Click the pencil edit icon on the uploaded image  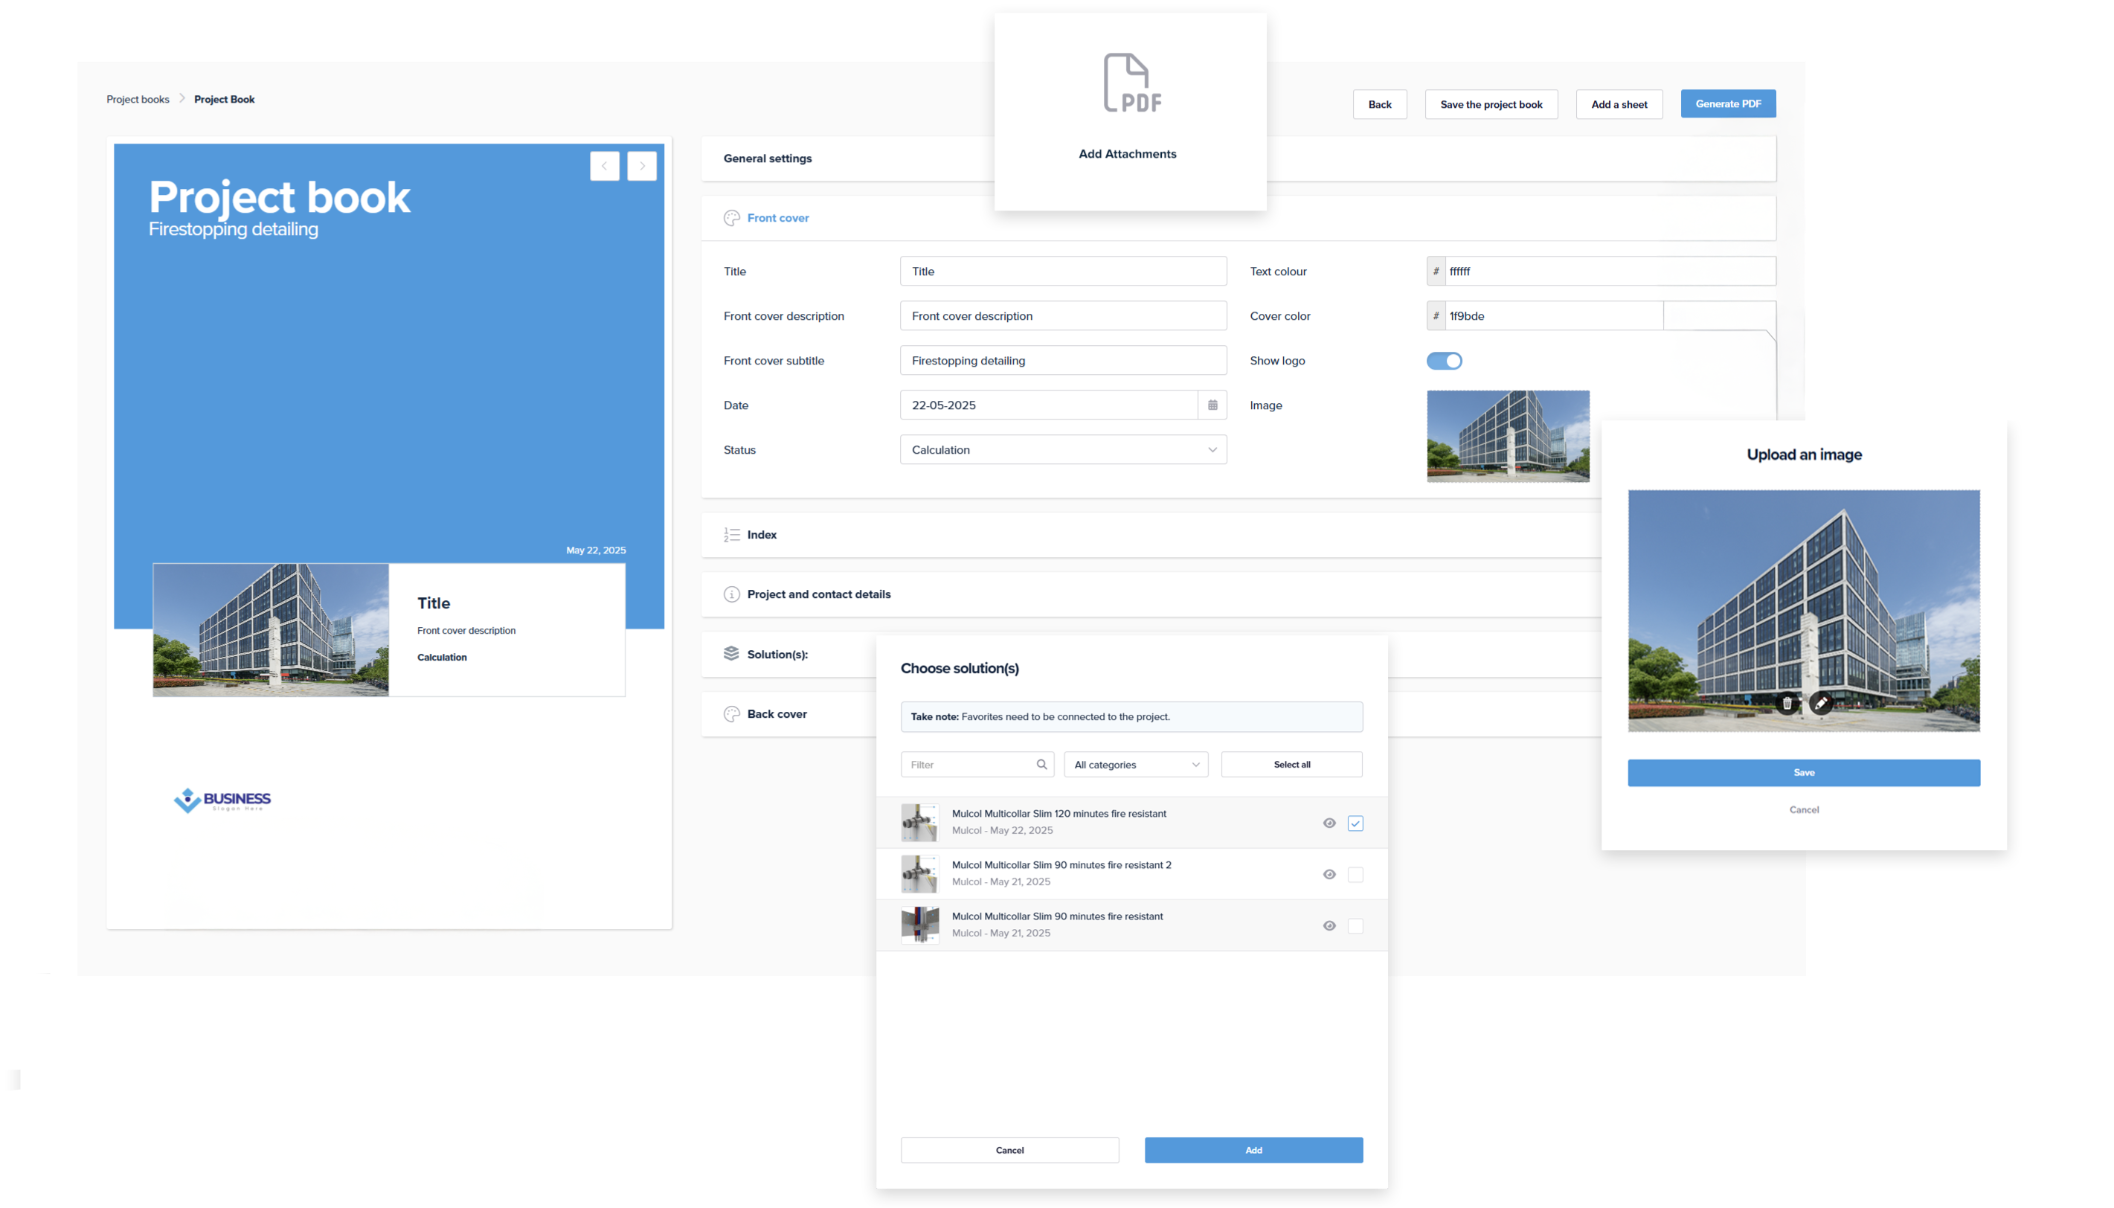pos(1821,703)
